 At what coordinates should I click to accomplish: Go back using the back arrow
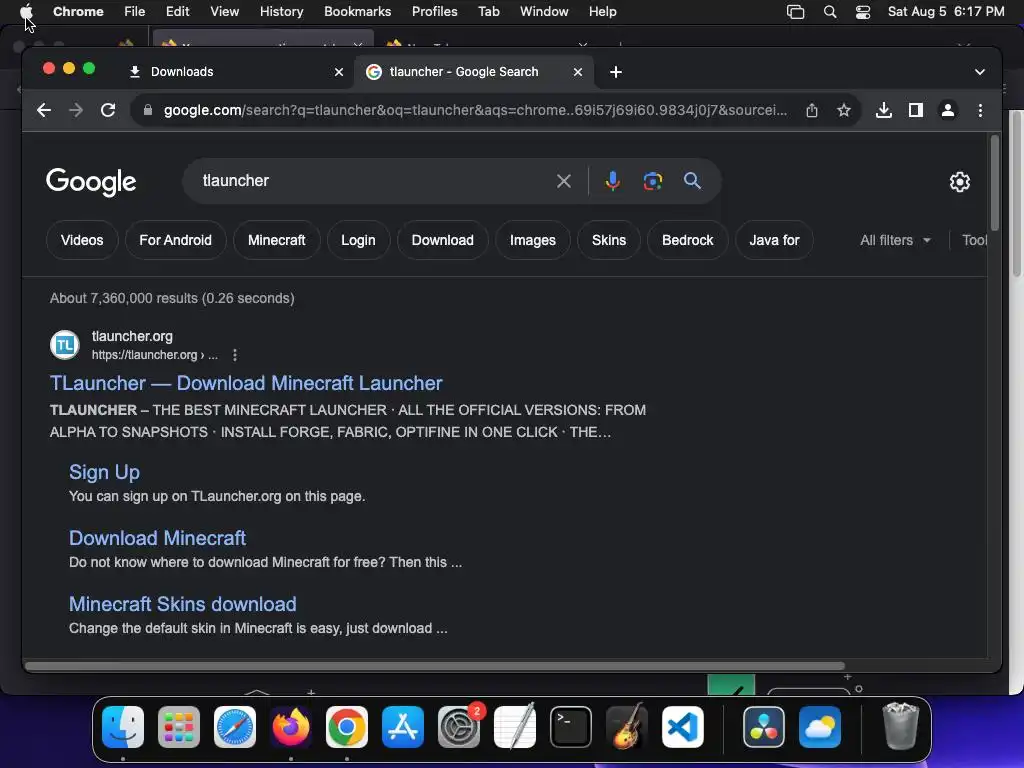pyautogui.click(x=44, y=110)
